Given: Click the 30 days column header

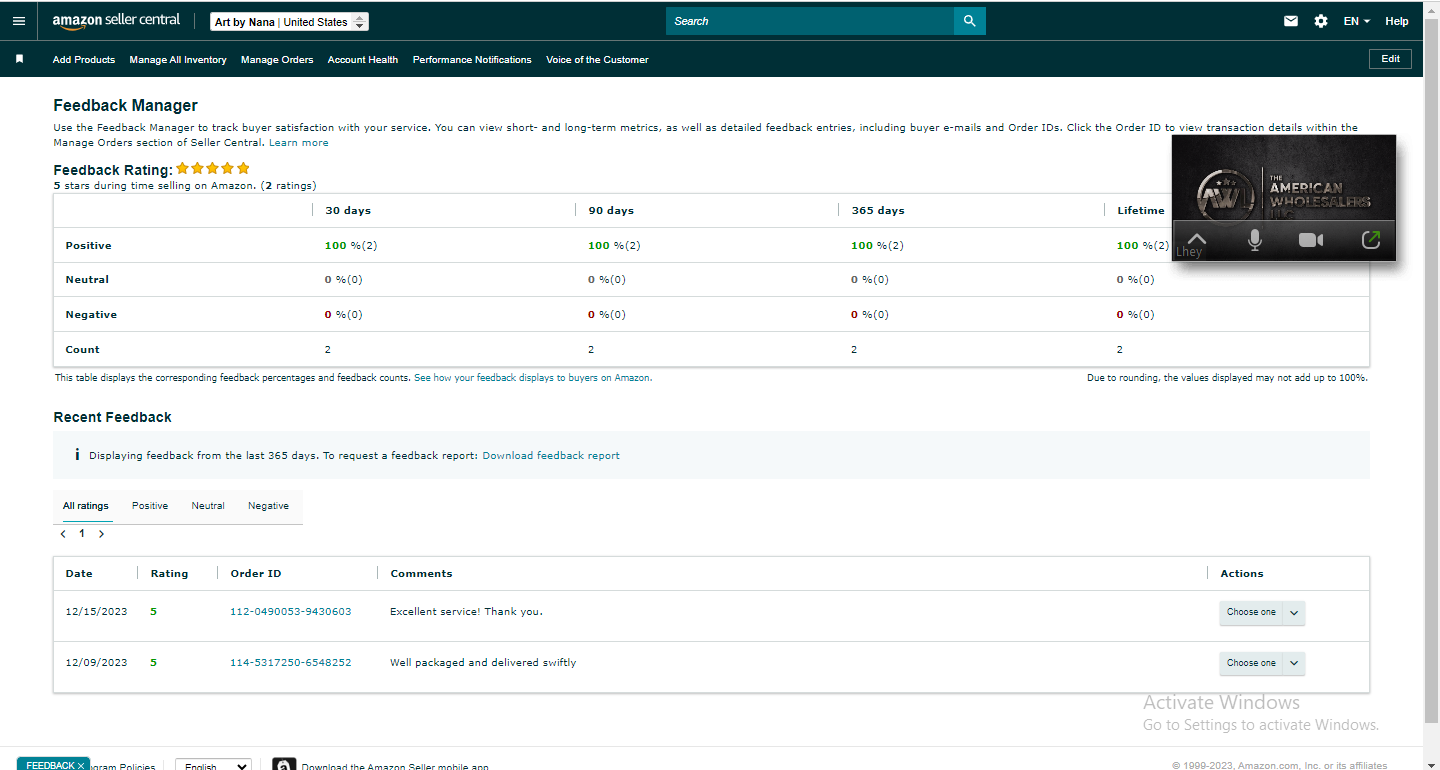Looking at the screenshot, I should click(348, 211).
